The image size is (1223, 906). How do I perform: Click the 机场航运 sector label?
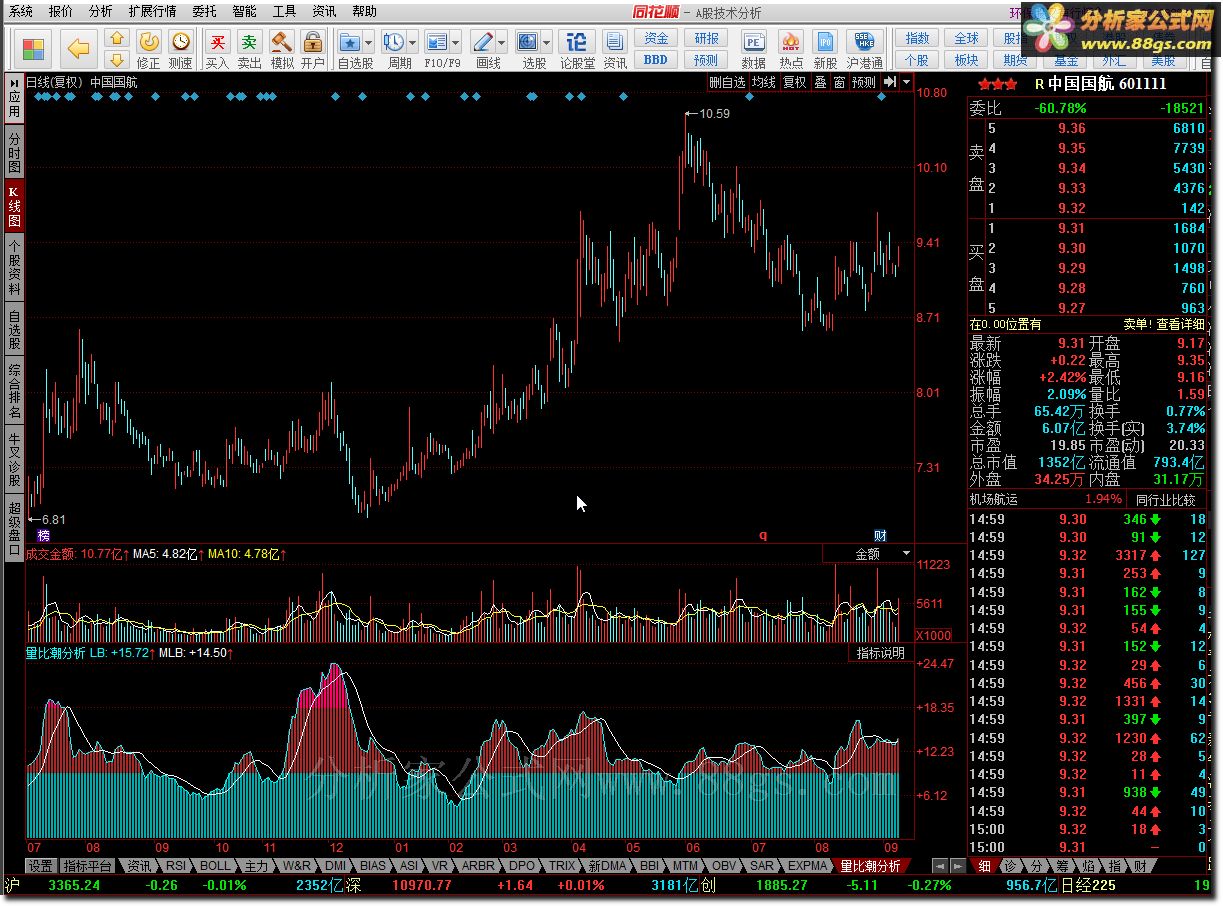tap(993, 499)
